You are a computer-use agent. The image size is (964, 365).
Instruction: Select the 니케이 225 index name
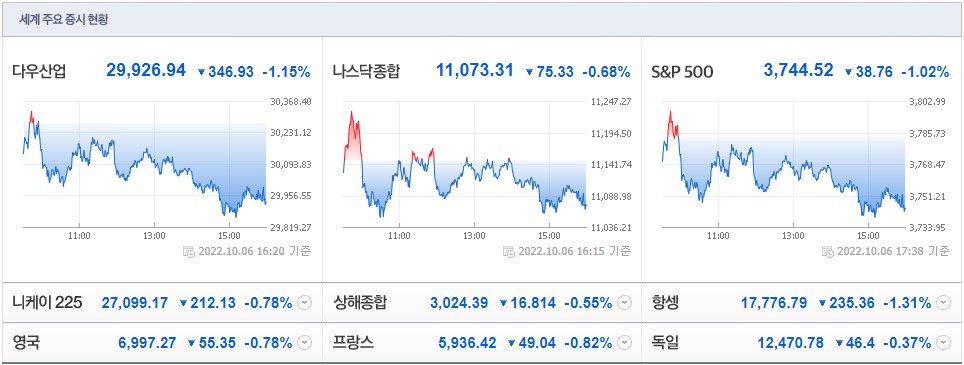[47, 303]
